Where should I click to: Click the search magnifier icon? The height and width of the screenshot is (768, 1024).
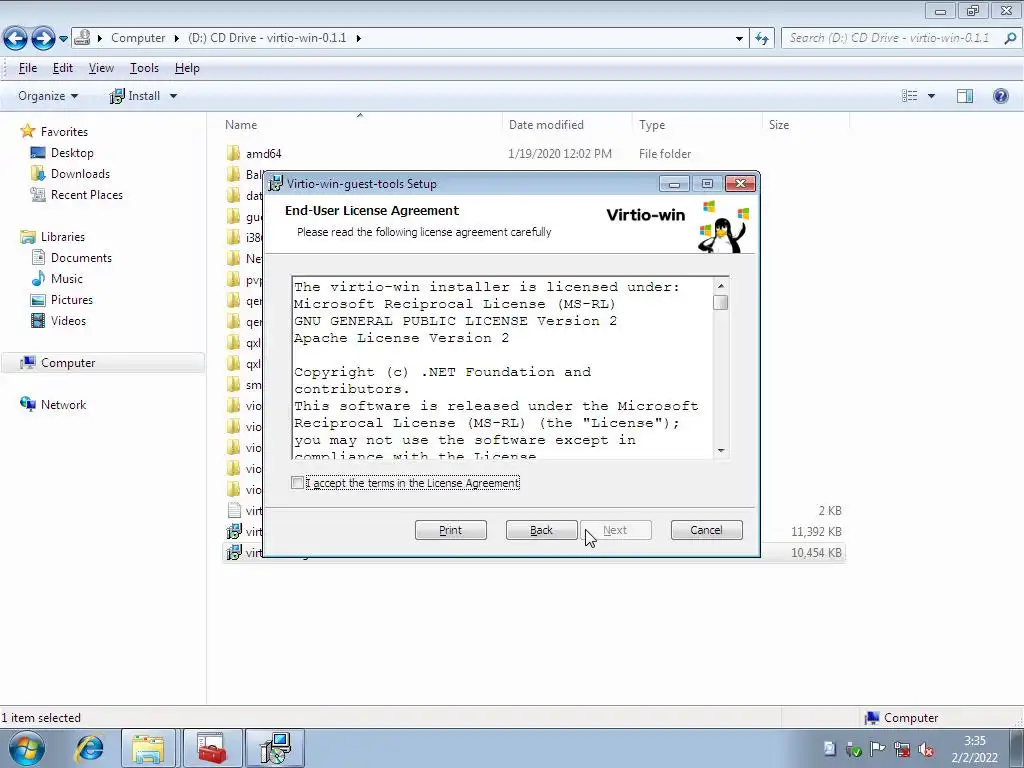pos(1010,38)
